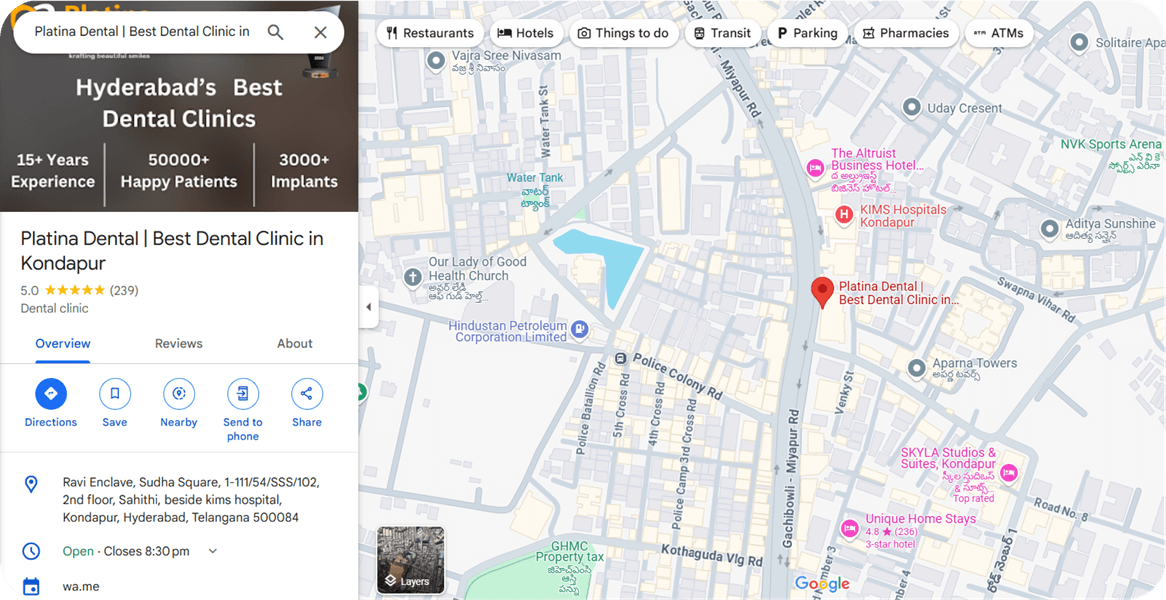Click the Send to phone icon

pos(243,394)
